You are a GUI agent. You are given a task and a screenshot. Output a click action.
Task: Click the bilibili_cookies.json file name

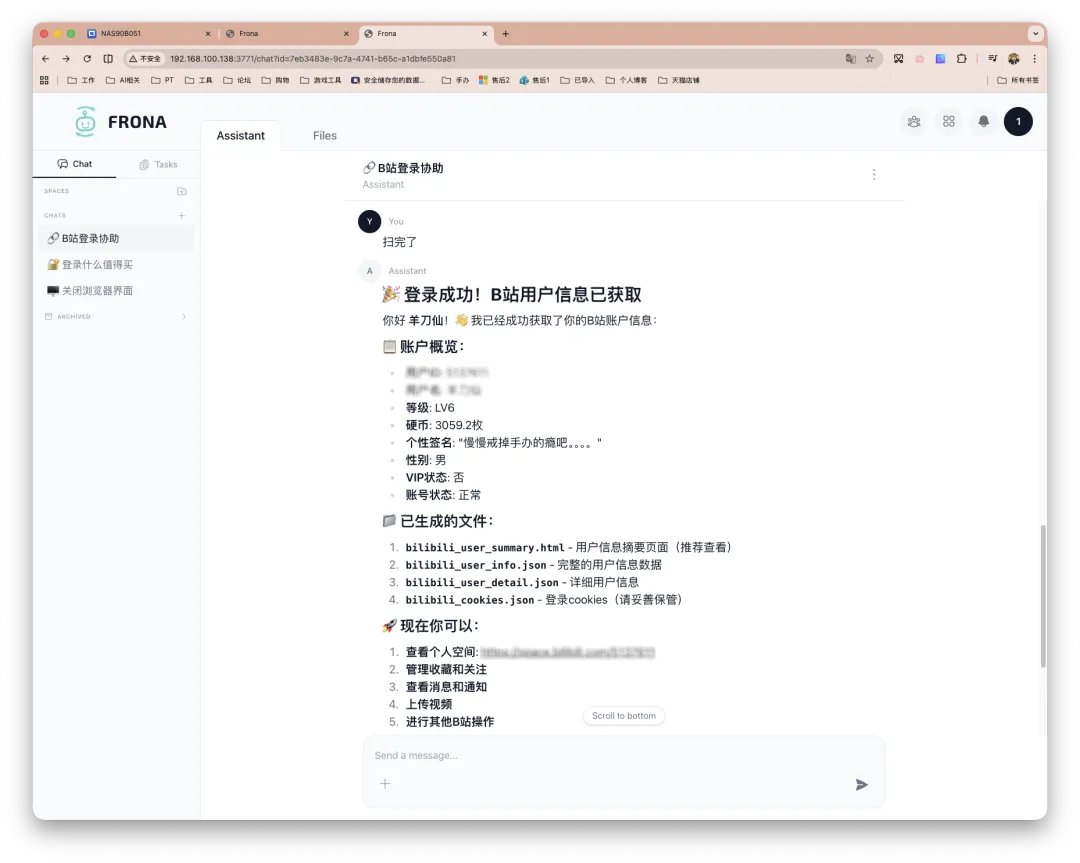(x=470, y=600)
